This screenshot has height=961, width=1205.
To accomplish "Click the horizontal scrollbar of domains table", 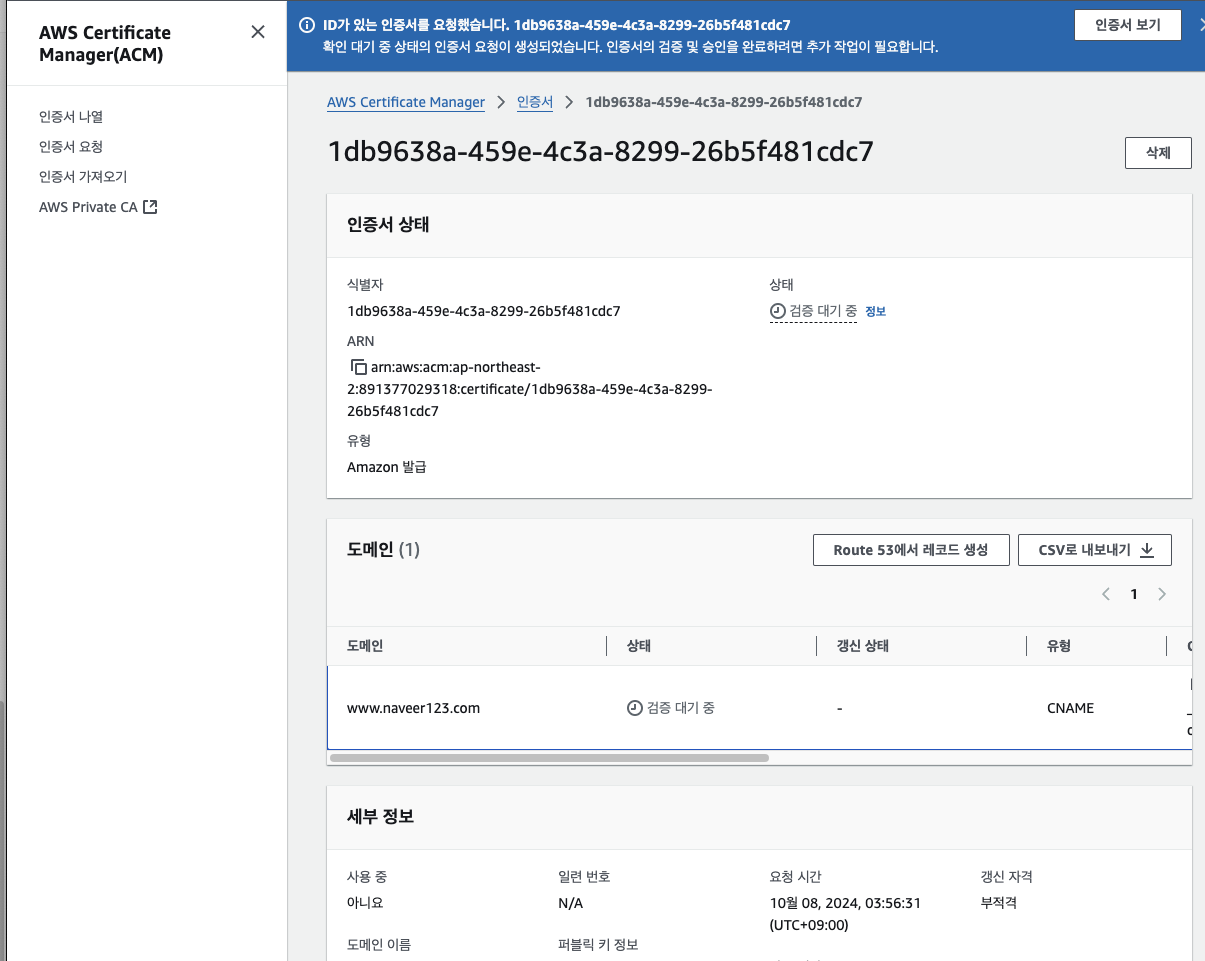I will point(549,758).
